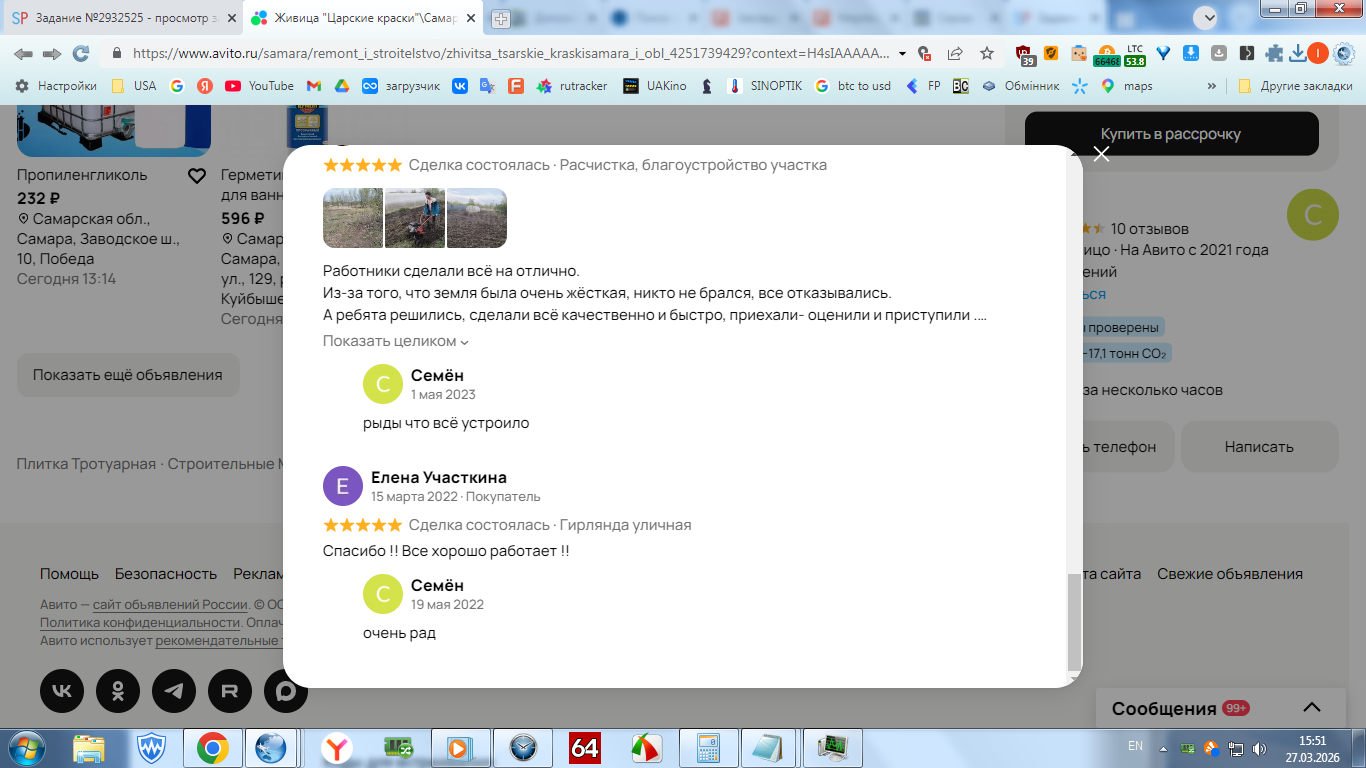Open VK social network footer icon
This screenshot has height=768, width=1366.
point(62,691)
